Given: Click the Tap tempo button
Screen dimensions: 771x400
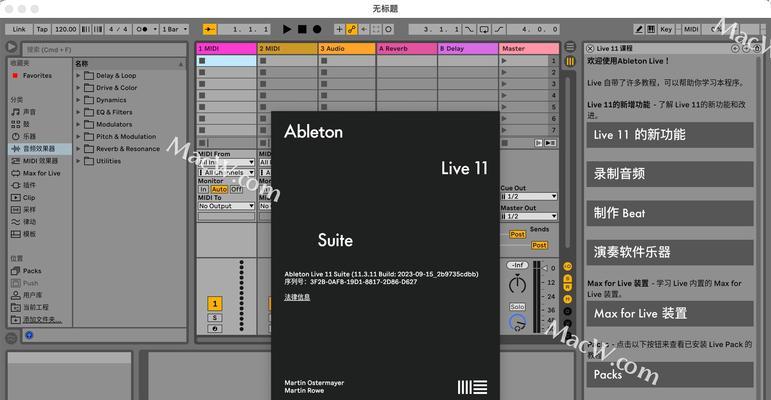Looking at the screenshot, I should pyautogui.click(x=42, y=30).
